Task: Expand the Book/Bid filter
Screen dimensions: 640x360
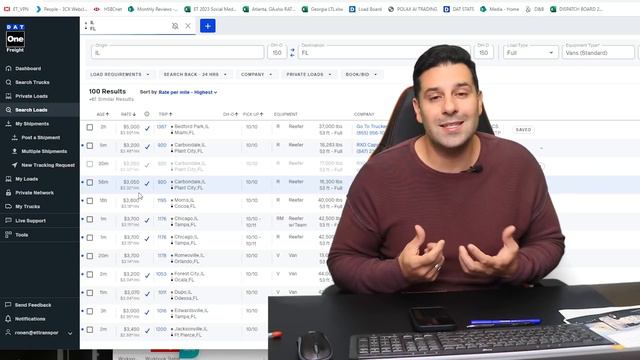Action: (361, 75)
